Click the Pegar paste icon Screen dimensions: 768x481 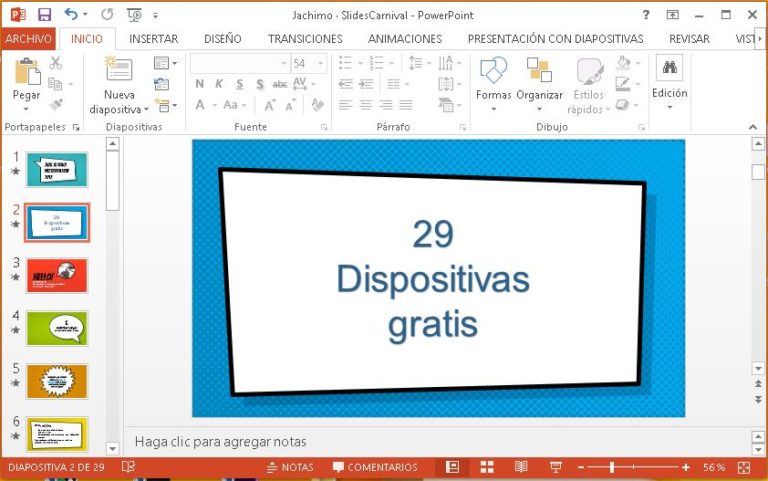[x=27, y=71]
